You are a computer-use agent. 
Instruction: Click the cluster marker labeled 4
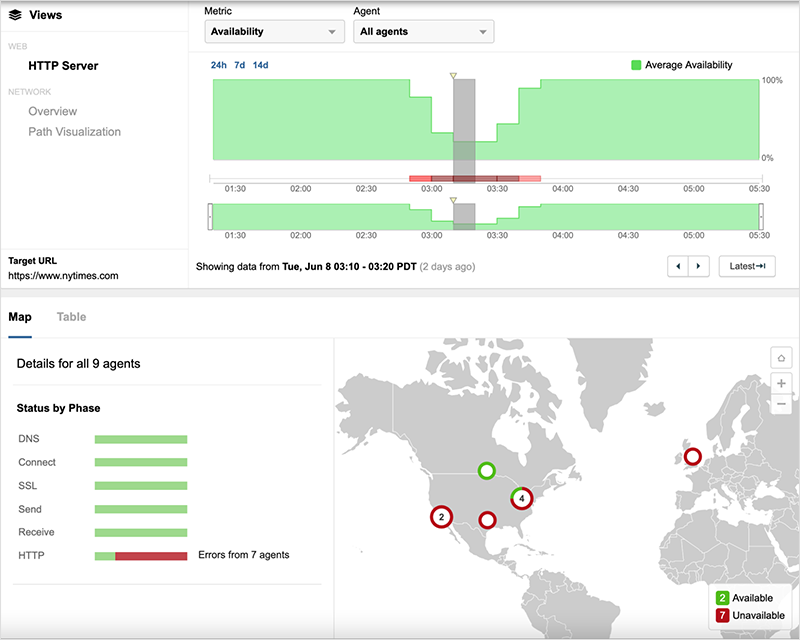(x=521, y=497)
